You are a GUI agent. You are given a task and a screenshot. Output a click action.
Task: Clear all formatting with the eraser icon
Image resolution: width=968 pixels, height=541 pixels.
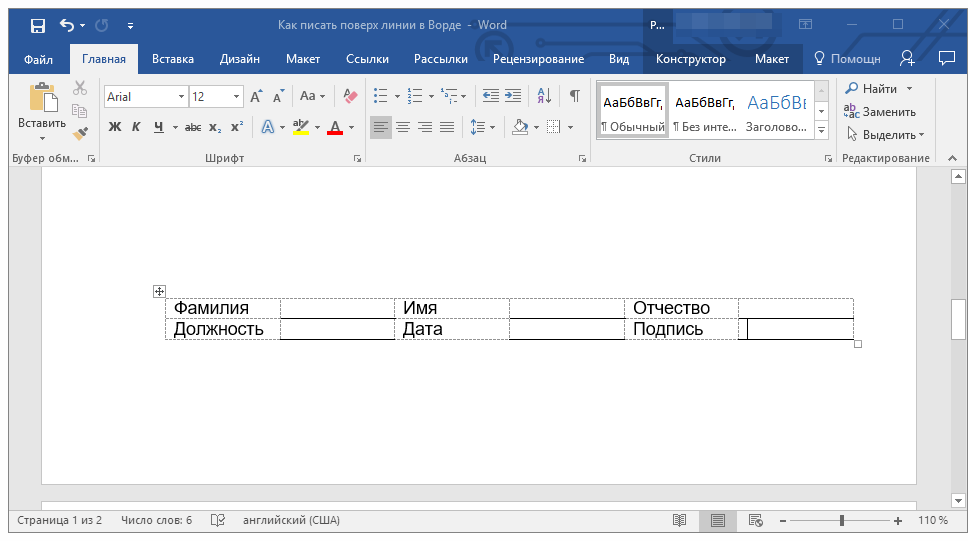pyautogui.click(x=350, y=96)
